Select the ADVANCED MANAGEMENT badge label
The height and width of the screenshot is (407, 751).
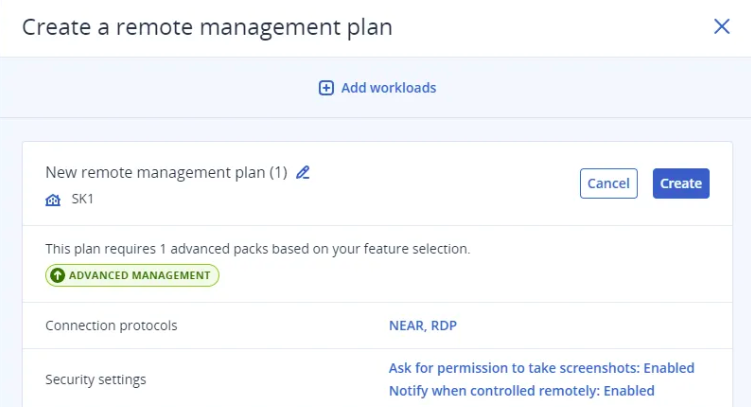pos(139,275)
